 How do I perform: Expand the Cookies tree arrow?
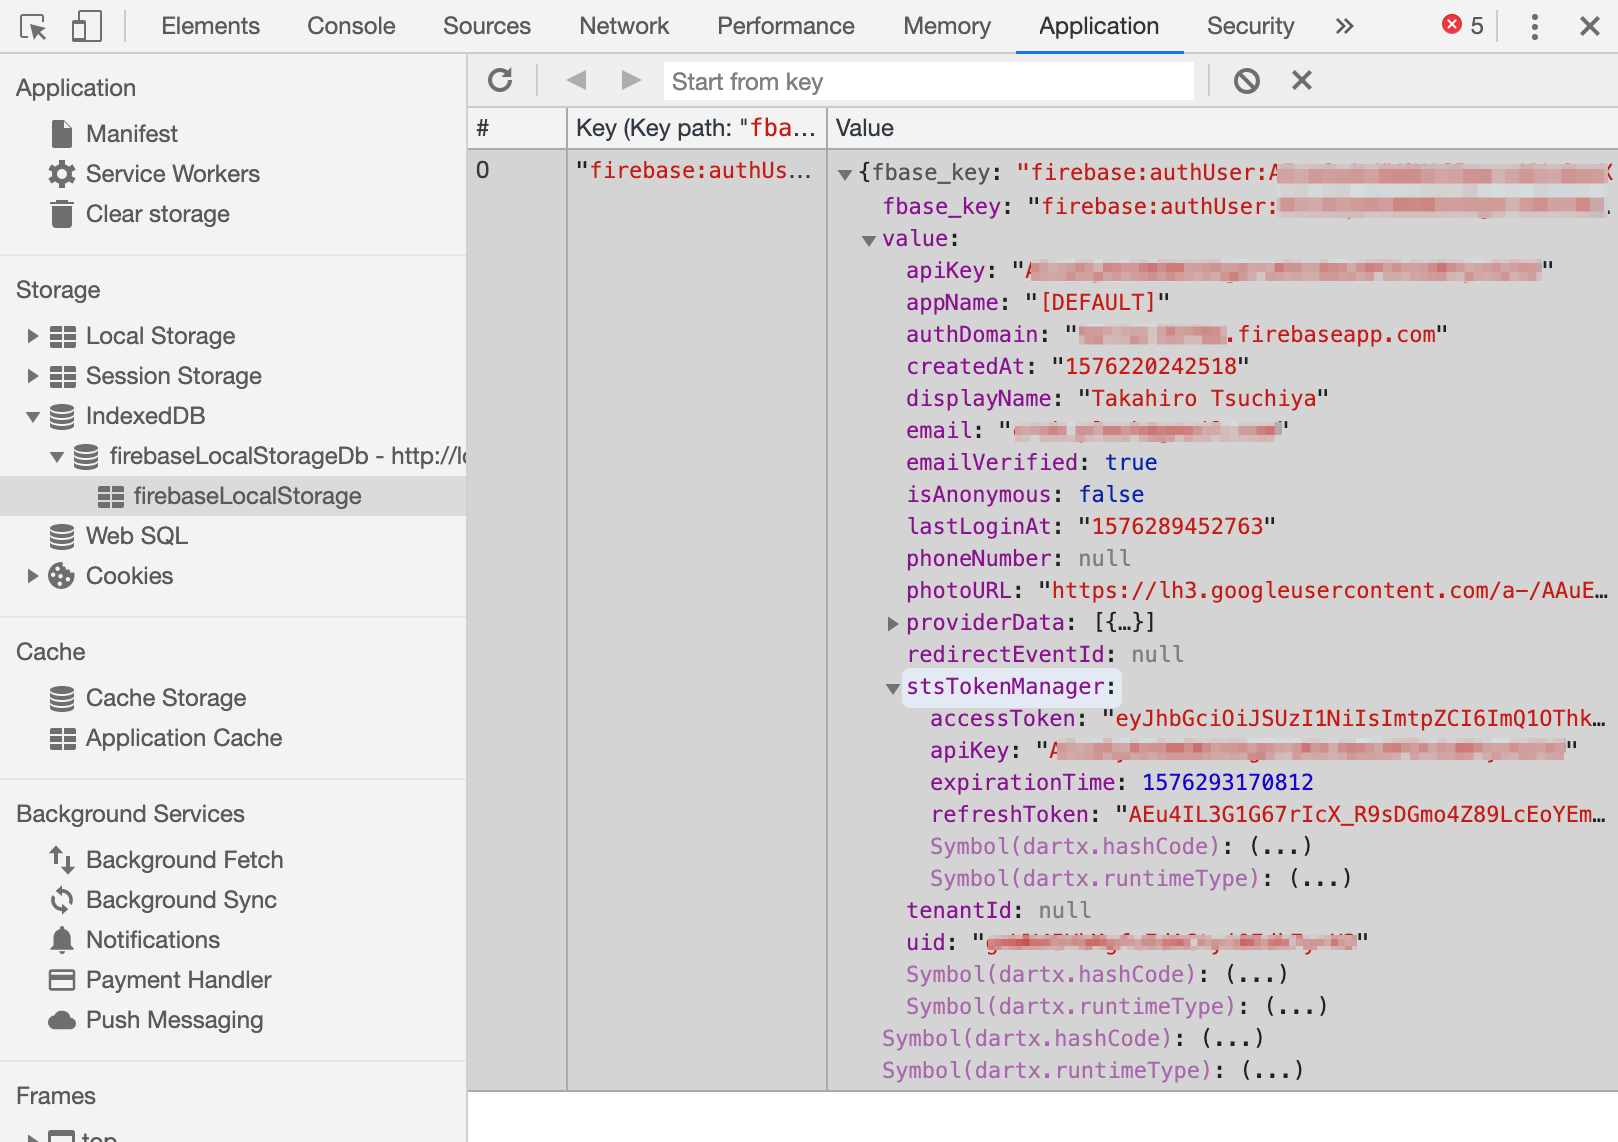(x=32, y=576)
